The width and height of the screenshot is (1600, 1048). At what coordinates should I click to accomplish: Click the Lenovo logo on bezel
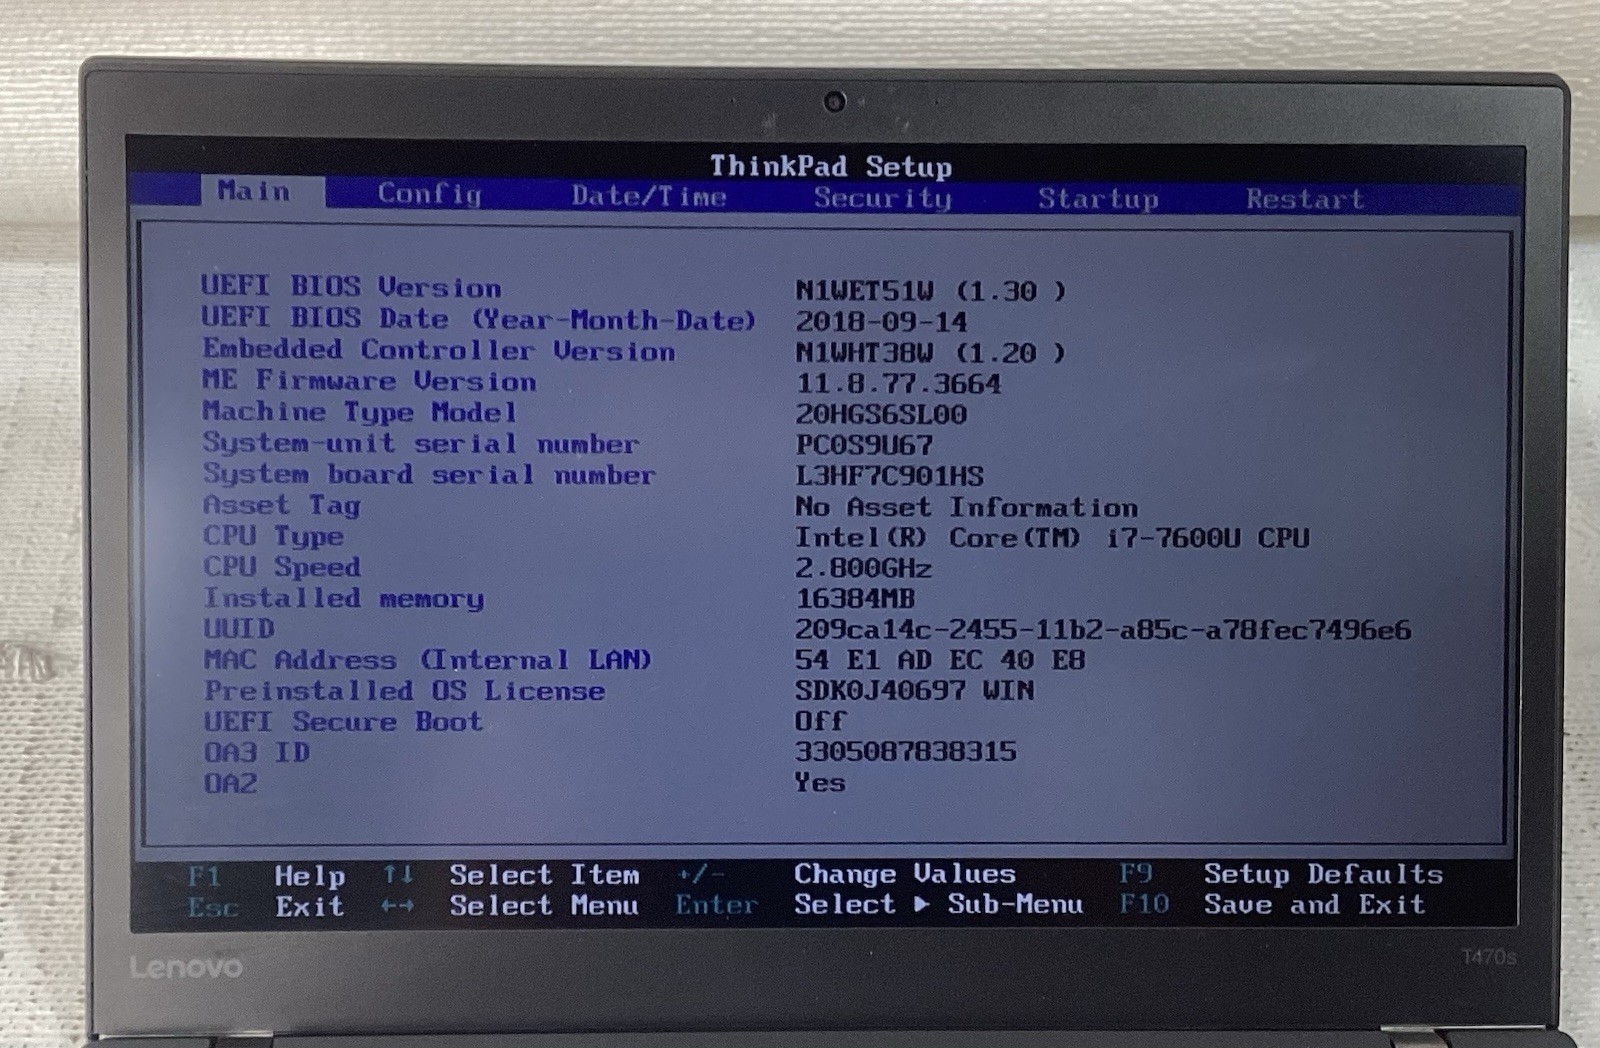point(186,967)
